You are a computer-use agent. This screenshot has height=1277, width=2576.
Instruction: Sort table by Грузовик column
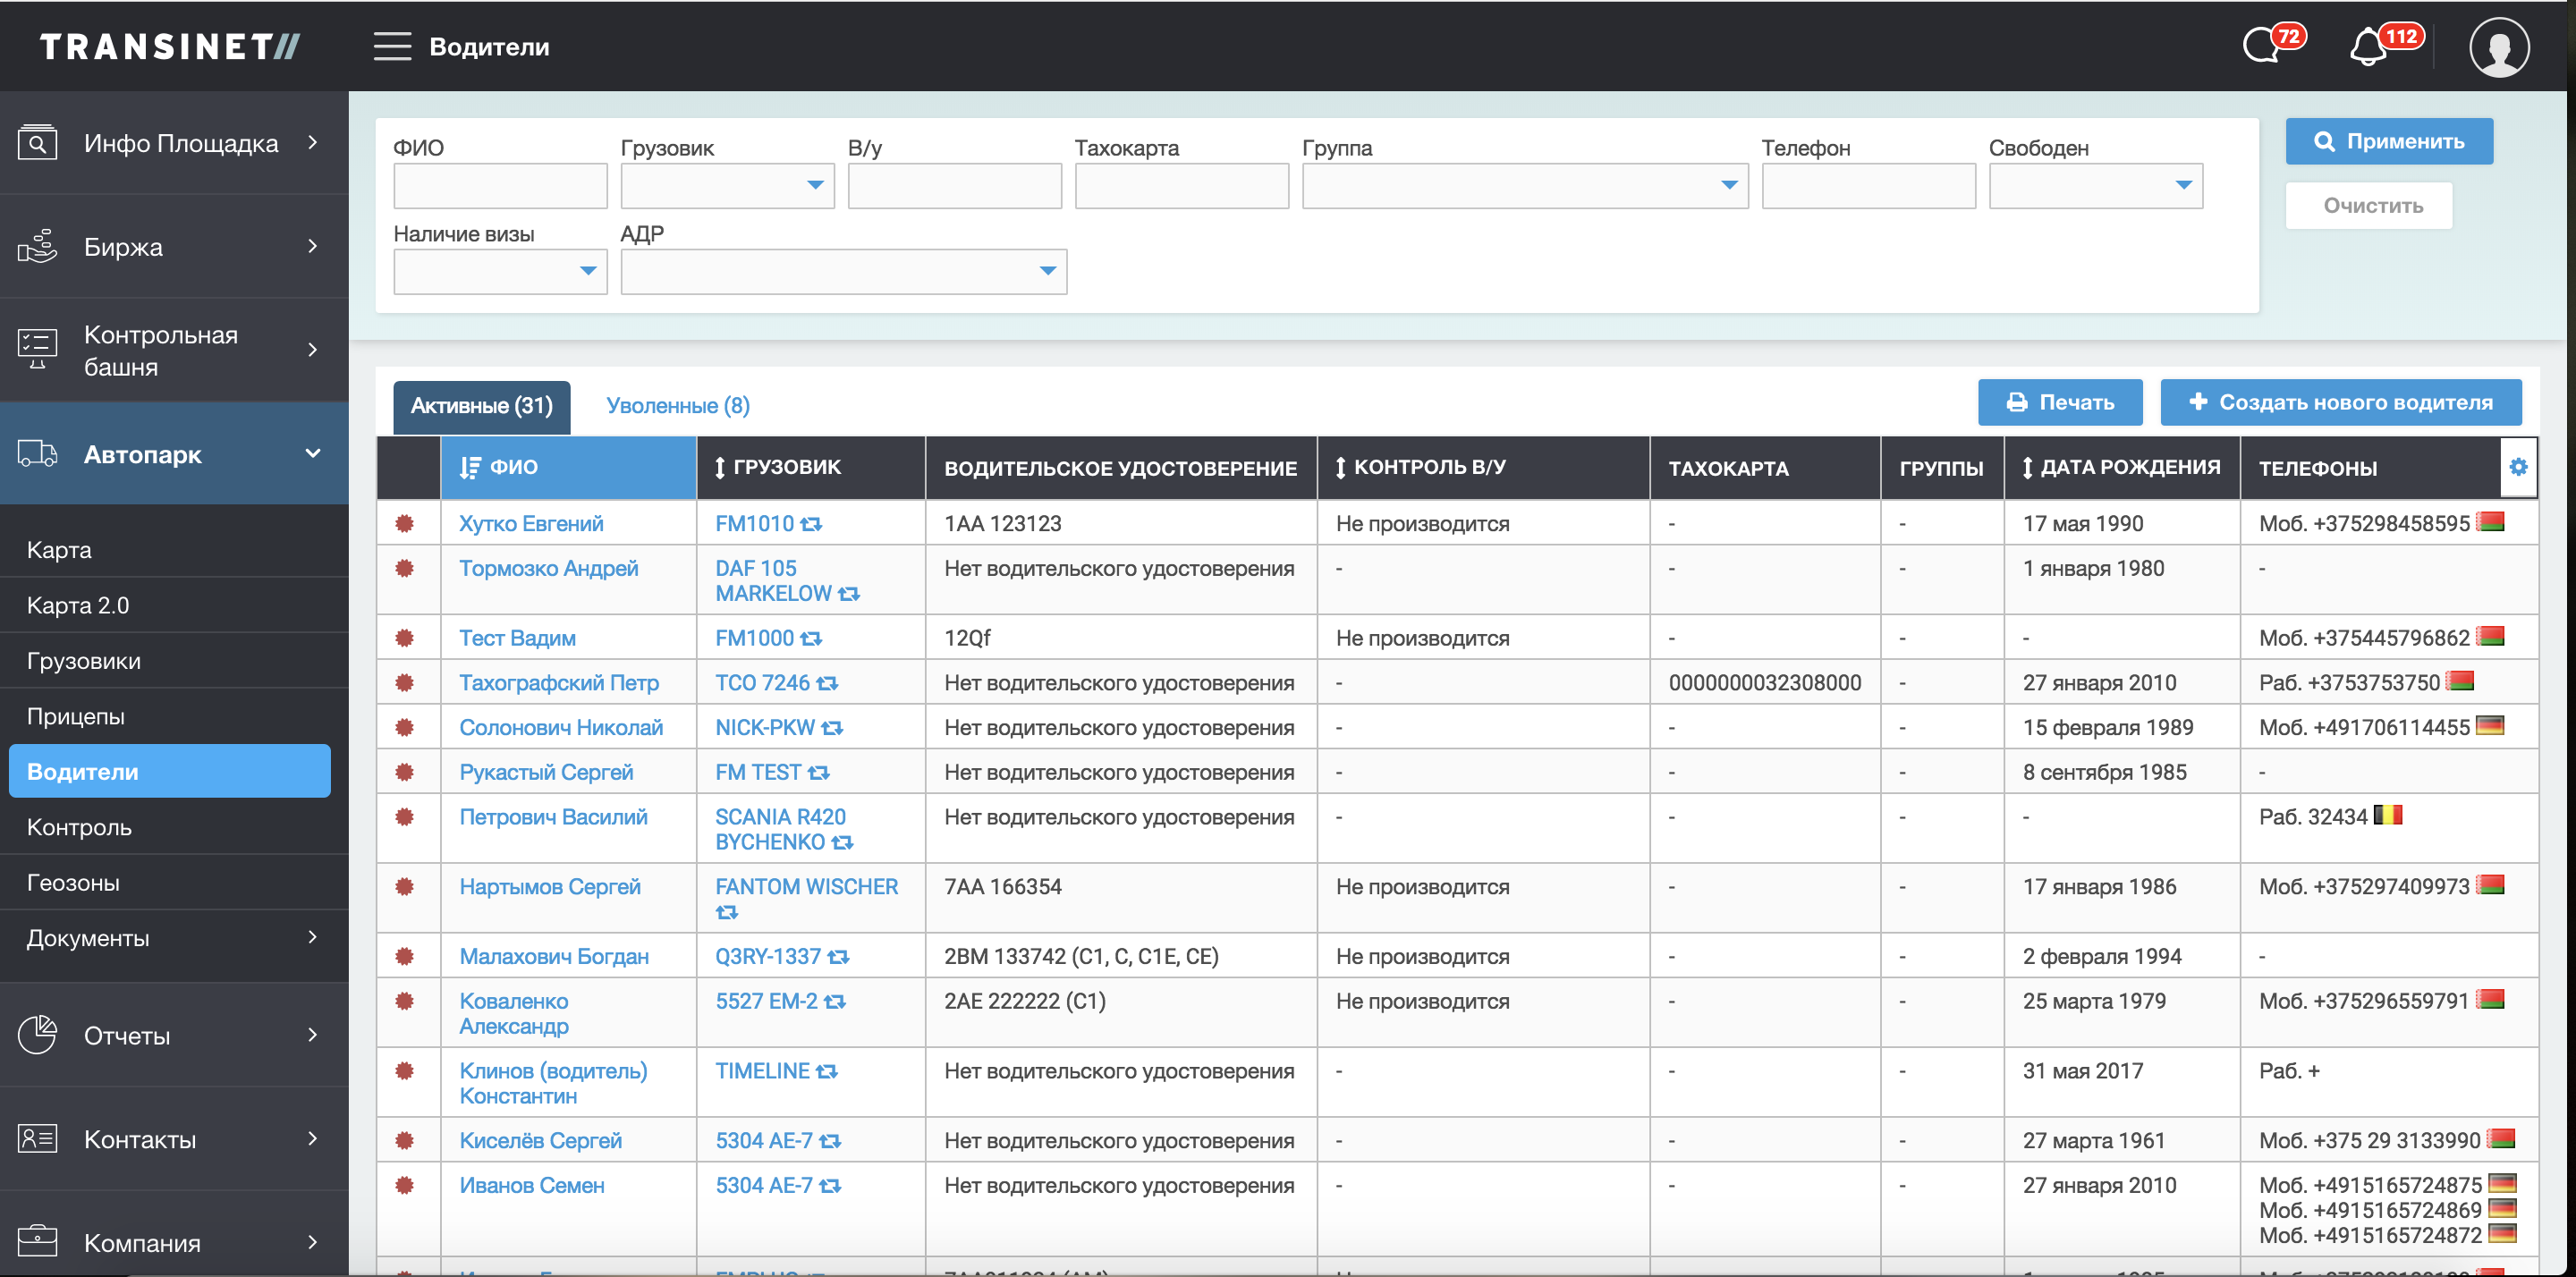[x=810, y=467]
